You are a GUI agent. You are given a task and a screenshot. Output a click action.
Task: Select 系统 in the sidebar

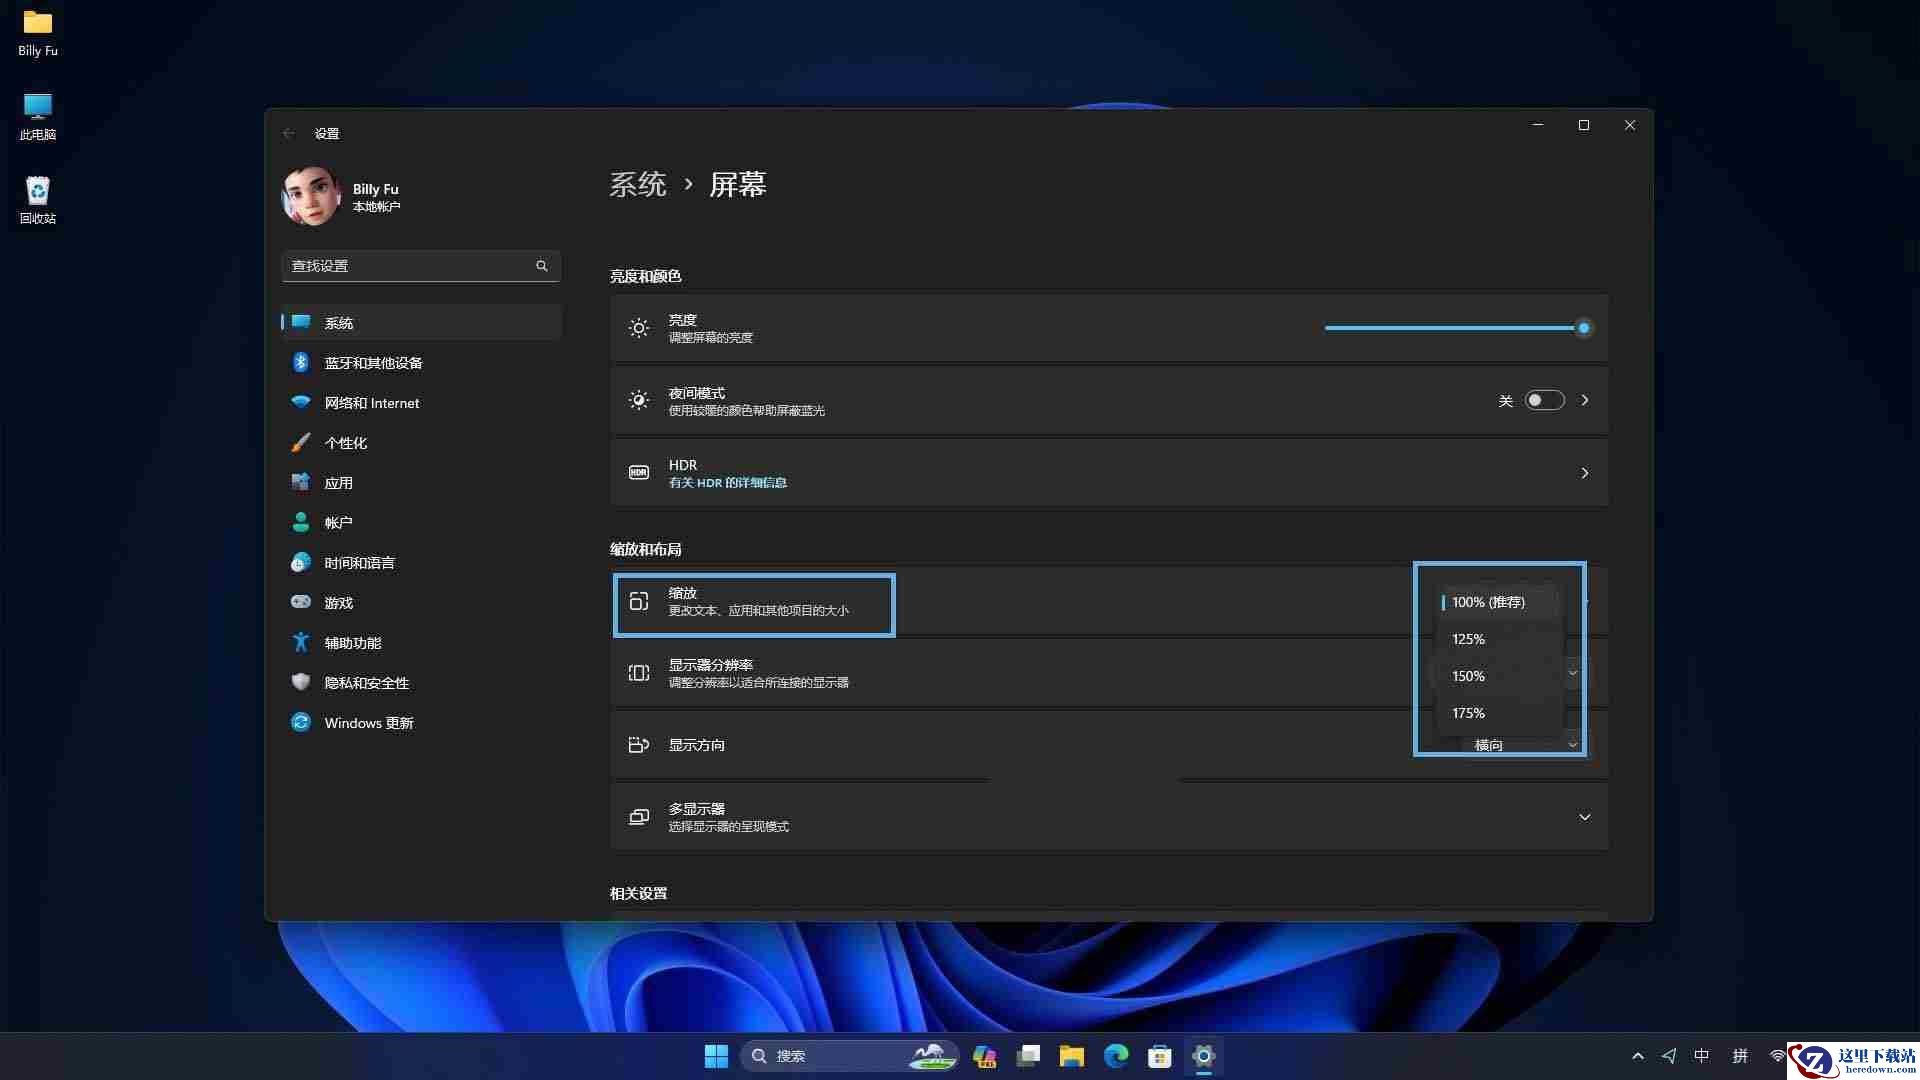[421, 323]
